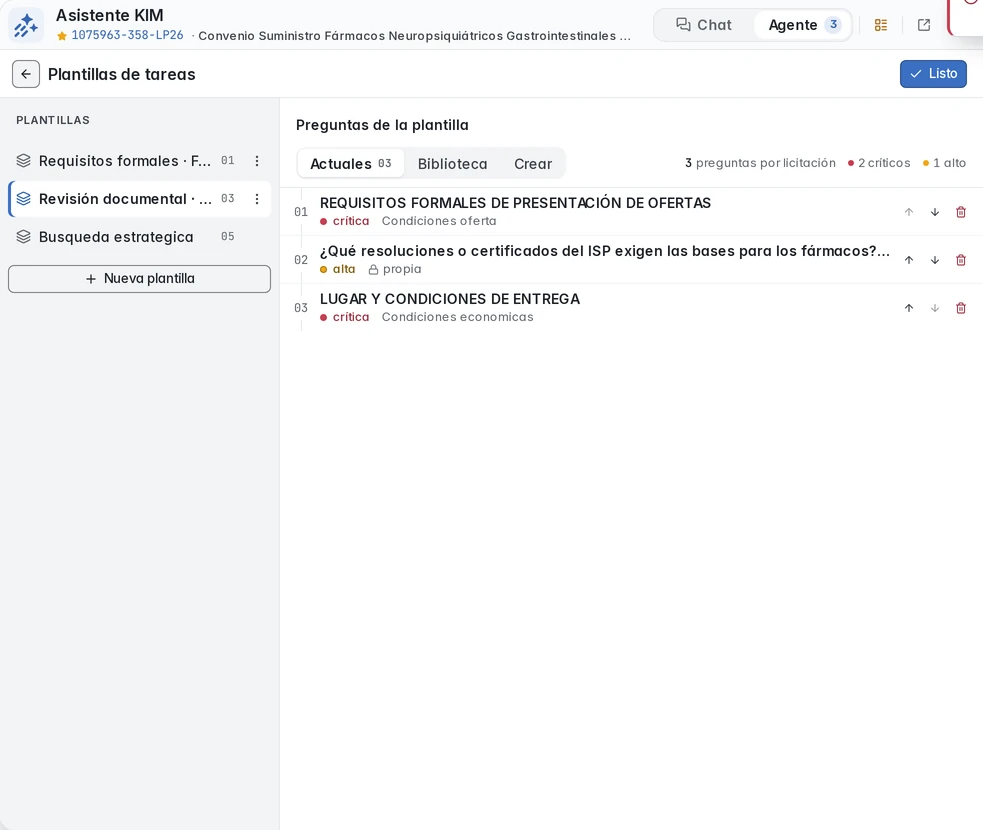Move LUGAR Y CONDICIONES DE ENTREGA down
The width and height of the screenshot is (983, 830).
tap(935, 308)
